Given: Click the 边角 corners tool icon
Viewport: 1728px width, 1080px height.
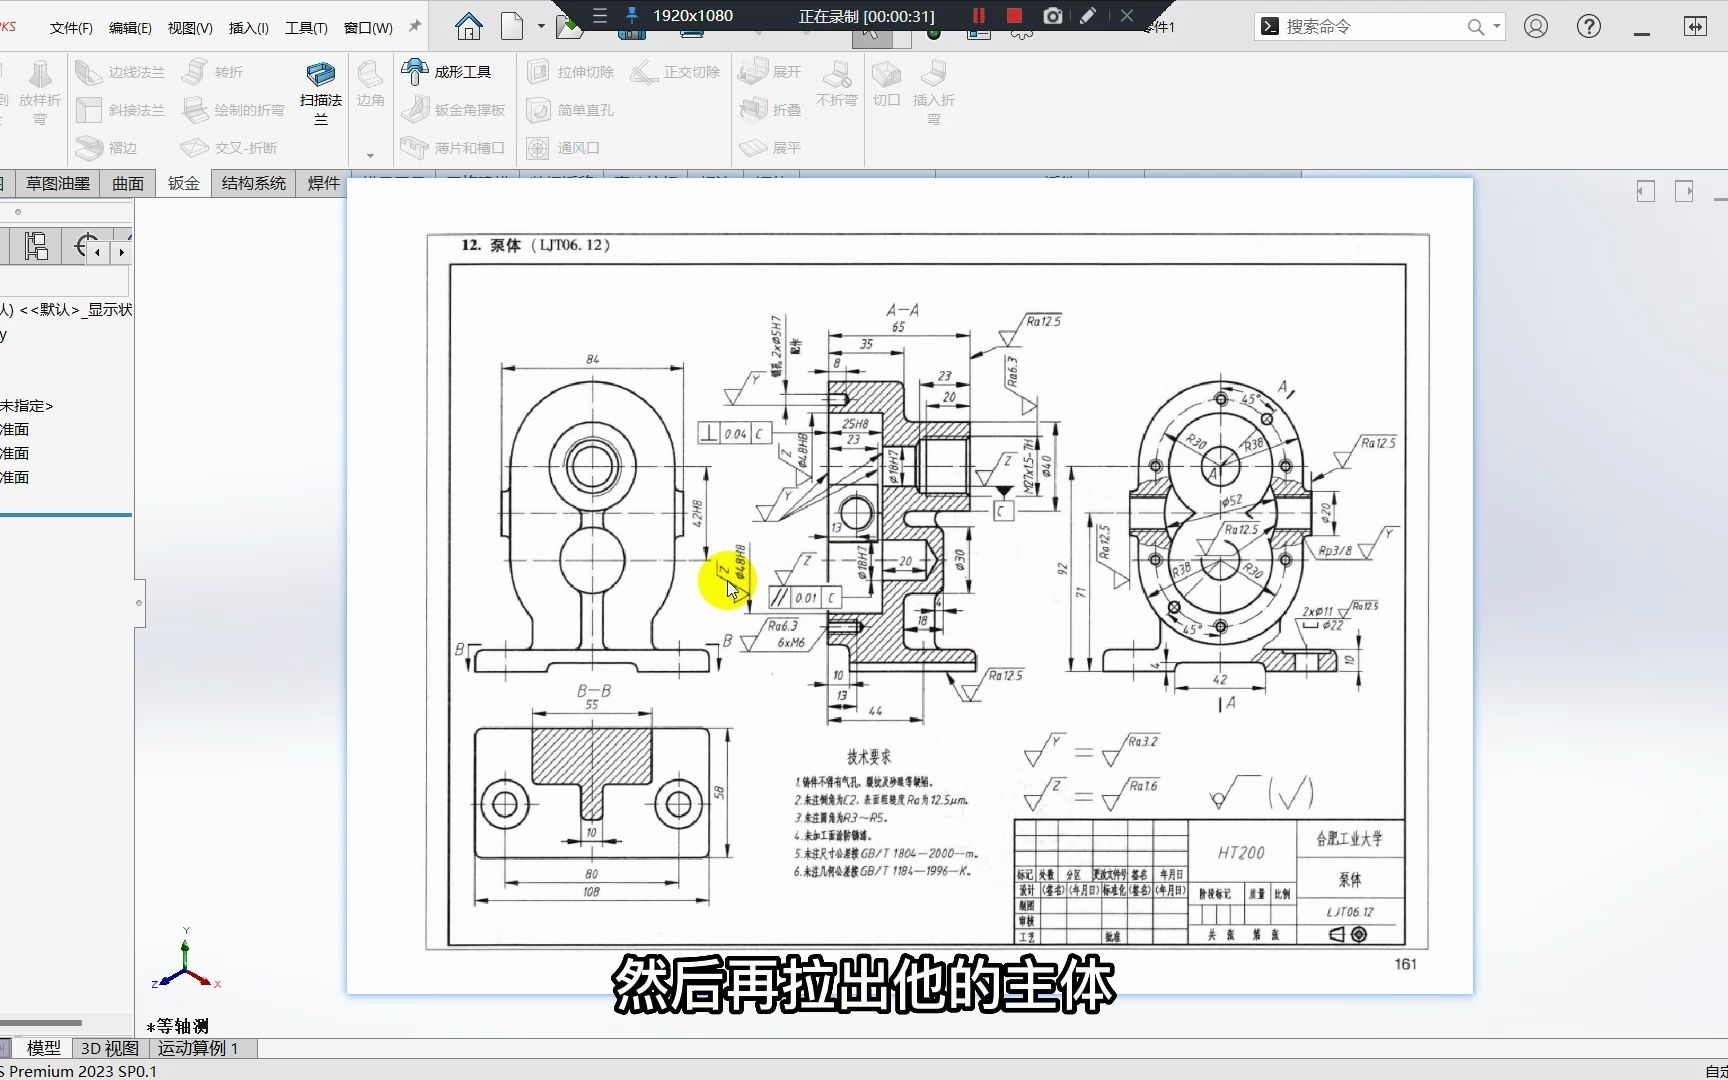Looking at the screenshot, I should [370, 84].
